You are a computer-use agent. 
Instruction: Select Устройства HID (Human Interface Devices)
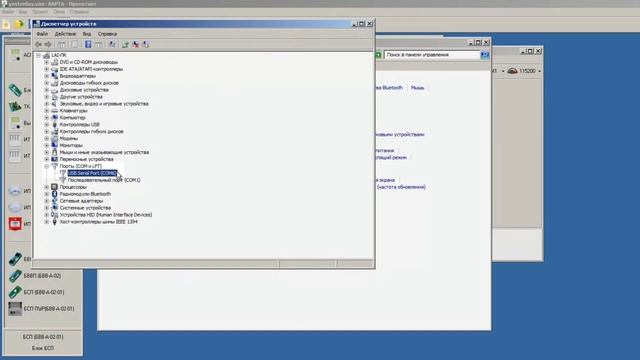click(x=106, y=215)
